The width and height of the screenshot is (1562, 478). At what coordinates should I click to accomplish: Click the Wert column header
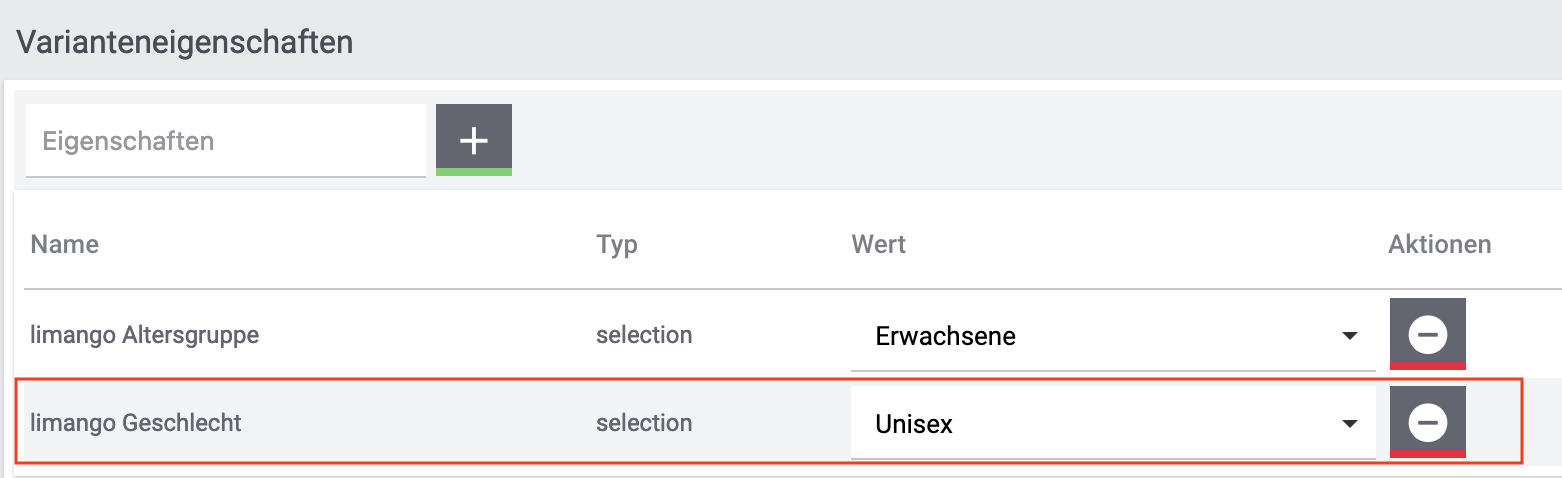[878, 244]
